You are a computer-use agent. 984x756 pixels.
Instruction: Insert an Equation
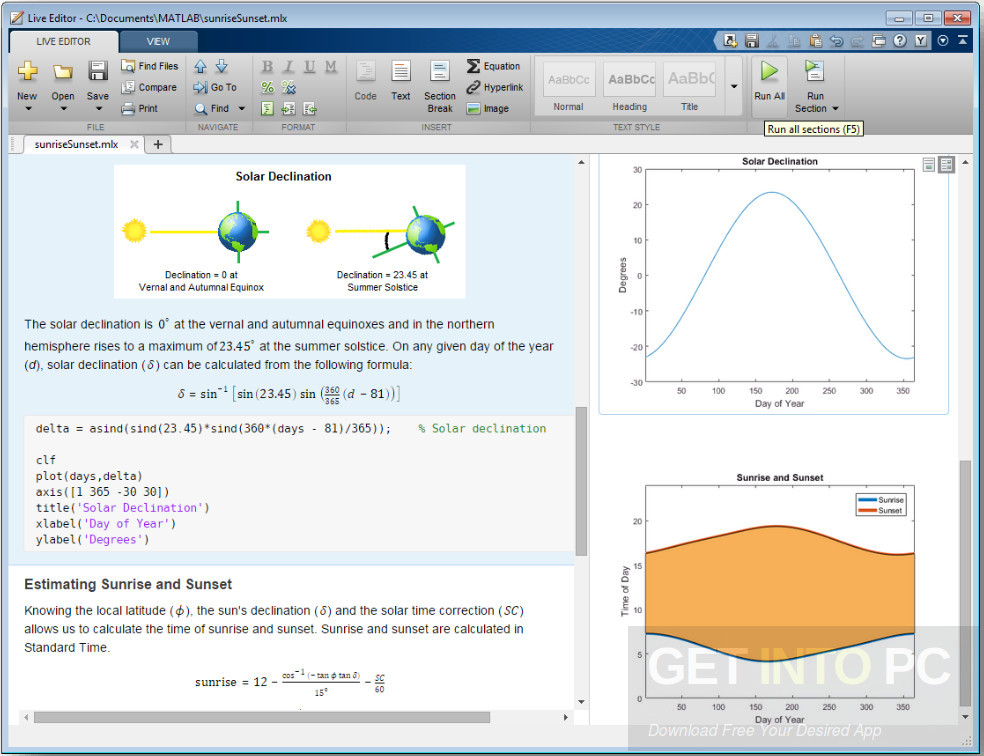tap(494, 66)
